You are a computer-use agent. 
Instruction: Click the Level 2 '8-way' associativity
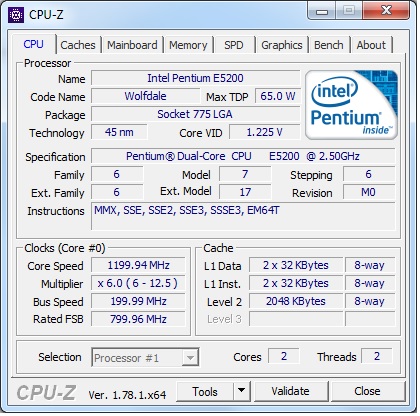click(370, 301)
